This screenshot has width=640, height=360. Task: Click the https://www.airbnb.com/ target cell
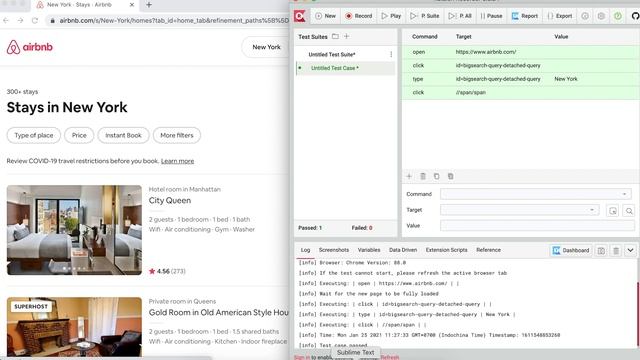(486, 52)
